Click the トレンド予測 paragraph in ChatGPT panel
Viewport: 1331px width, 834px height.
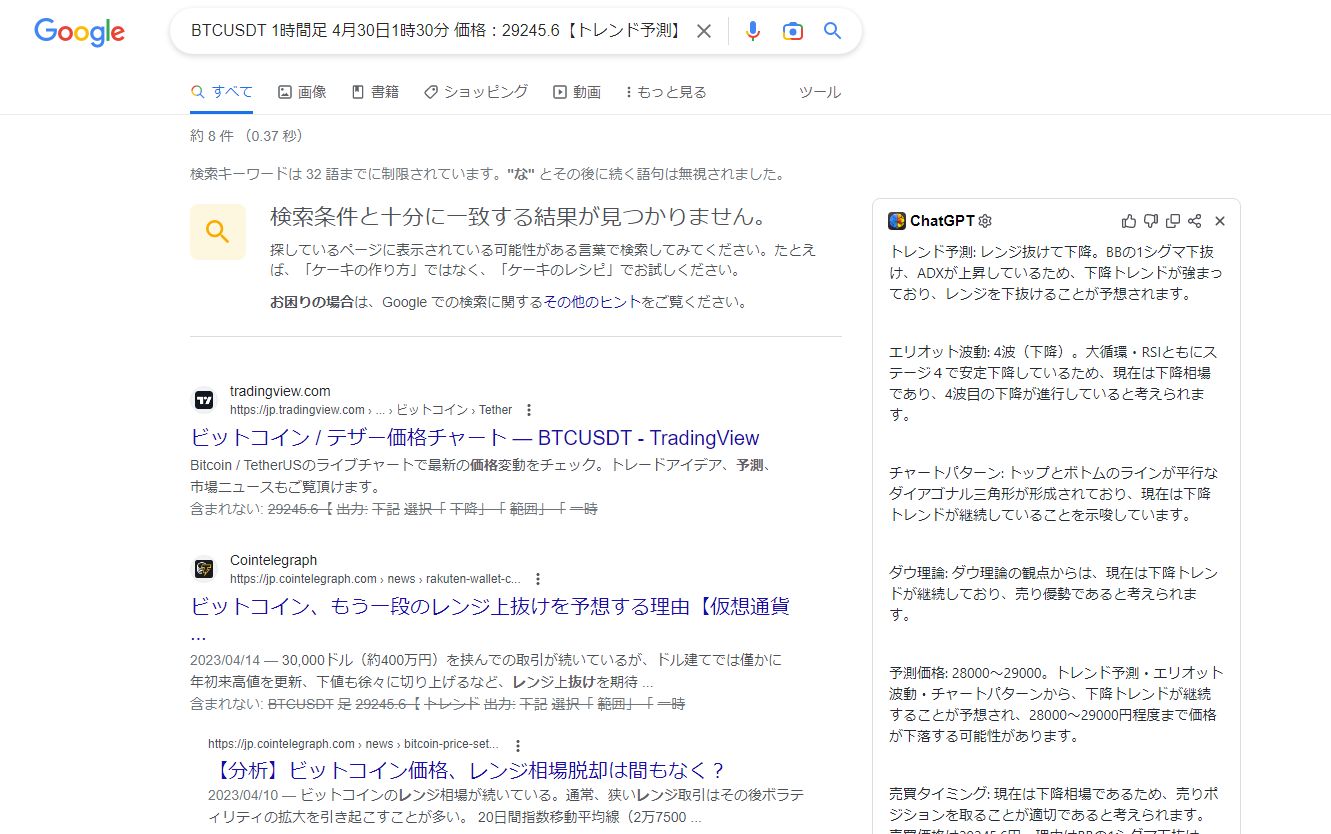pos(1055,273)
